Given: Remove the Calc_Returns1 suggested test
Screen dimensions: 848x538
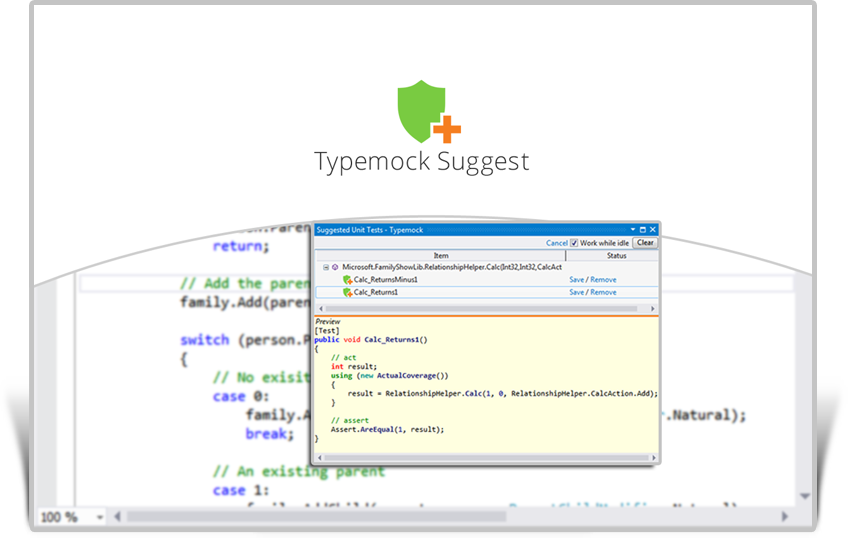Looking at the screenshot, I should (x=603, y=292).
